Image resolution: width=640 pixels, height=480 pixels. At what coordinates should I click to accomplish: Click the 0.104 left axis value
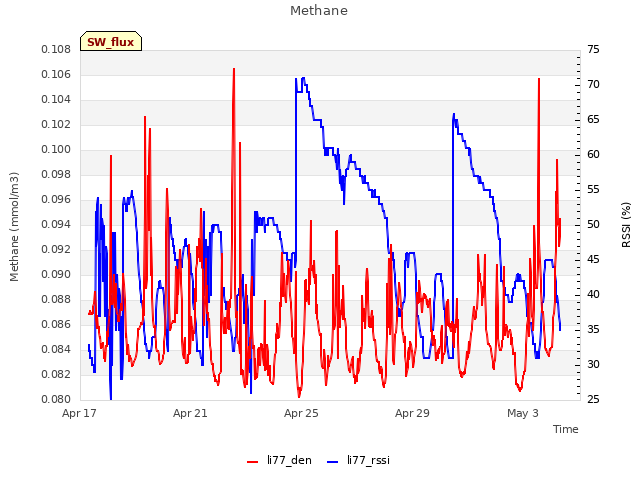[56, 99]
